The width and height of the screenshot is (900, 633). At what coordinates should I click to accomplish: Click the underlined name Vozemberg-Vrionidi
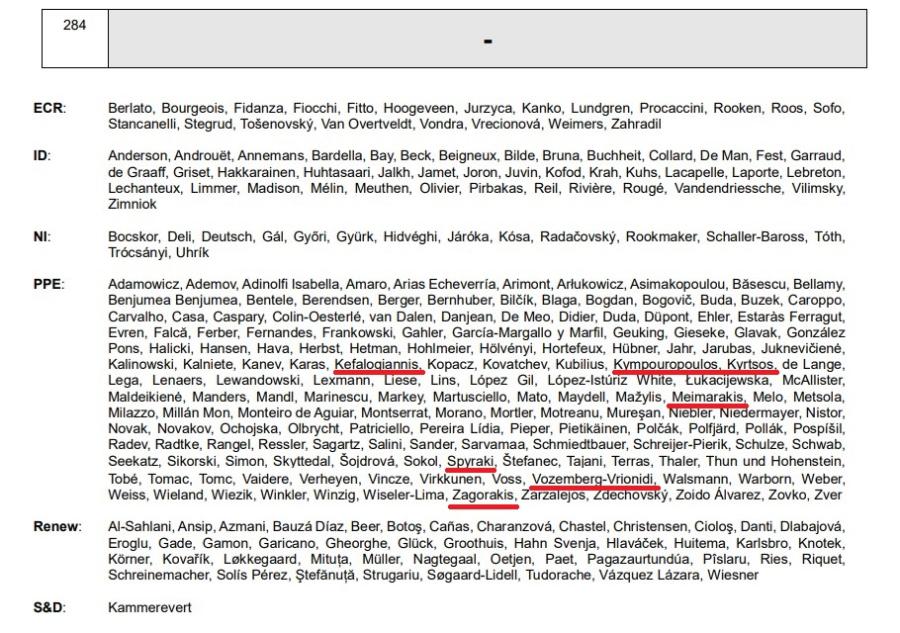[593, 479]
